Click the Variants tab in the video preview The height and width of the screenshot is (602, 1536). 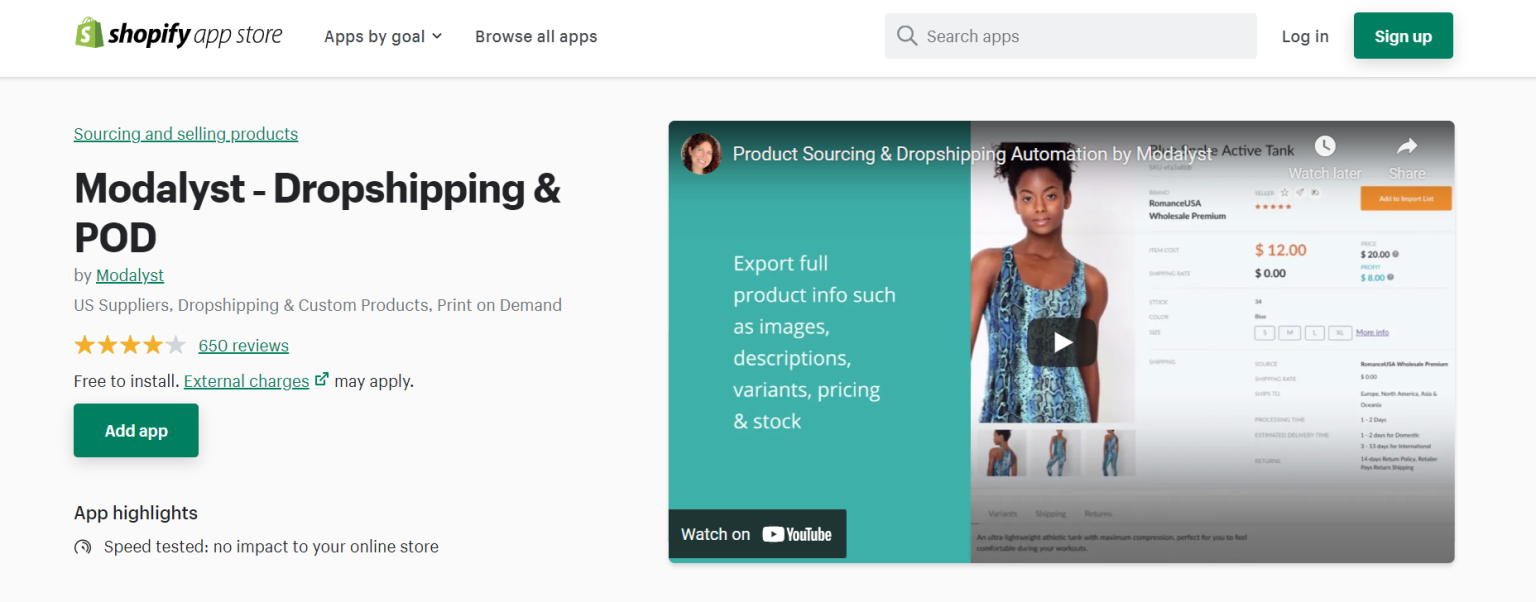(x=1002, y=512)
